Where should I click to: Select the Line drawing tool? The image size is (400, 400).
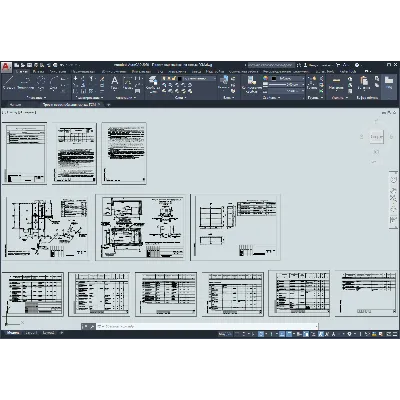(8, 83)
